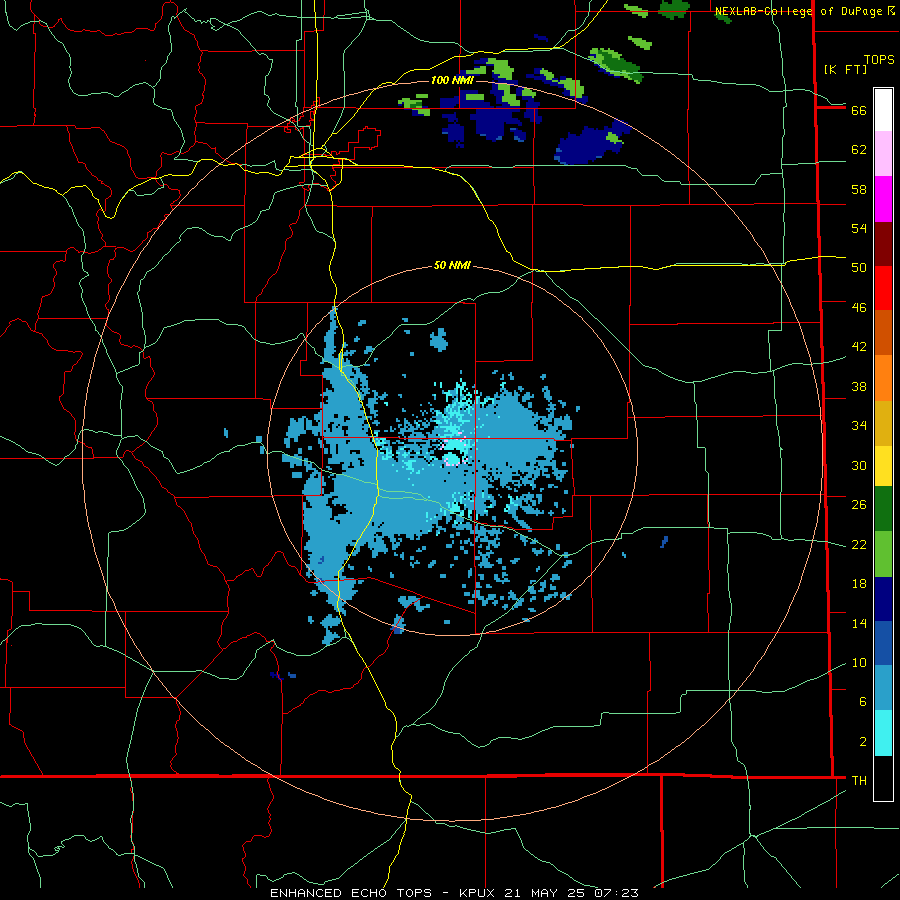Click the yellow swatch near 30
Image resolution: width=900 pixels, height=900 pixels.
tap(883, 466)
